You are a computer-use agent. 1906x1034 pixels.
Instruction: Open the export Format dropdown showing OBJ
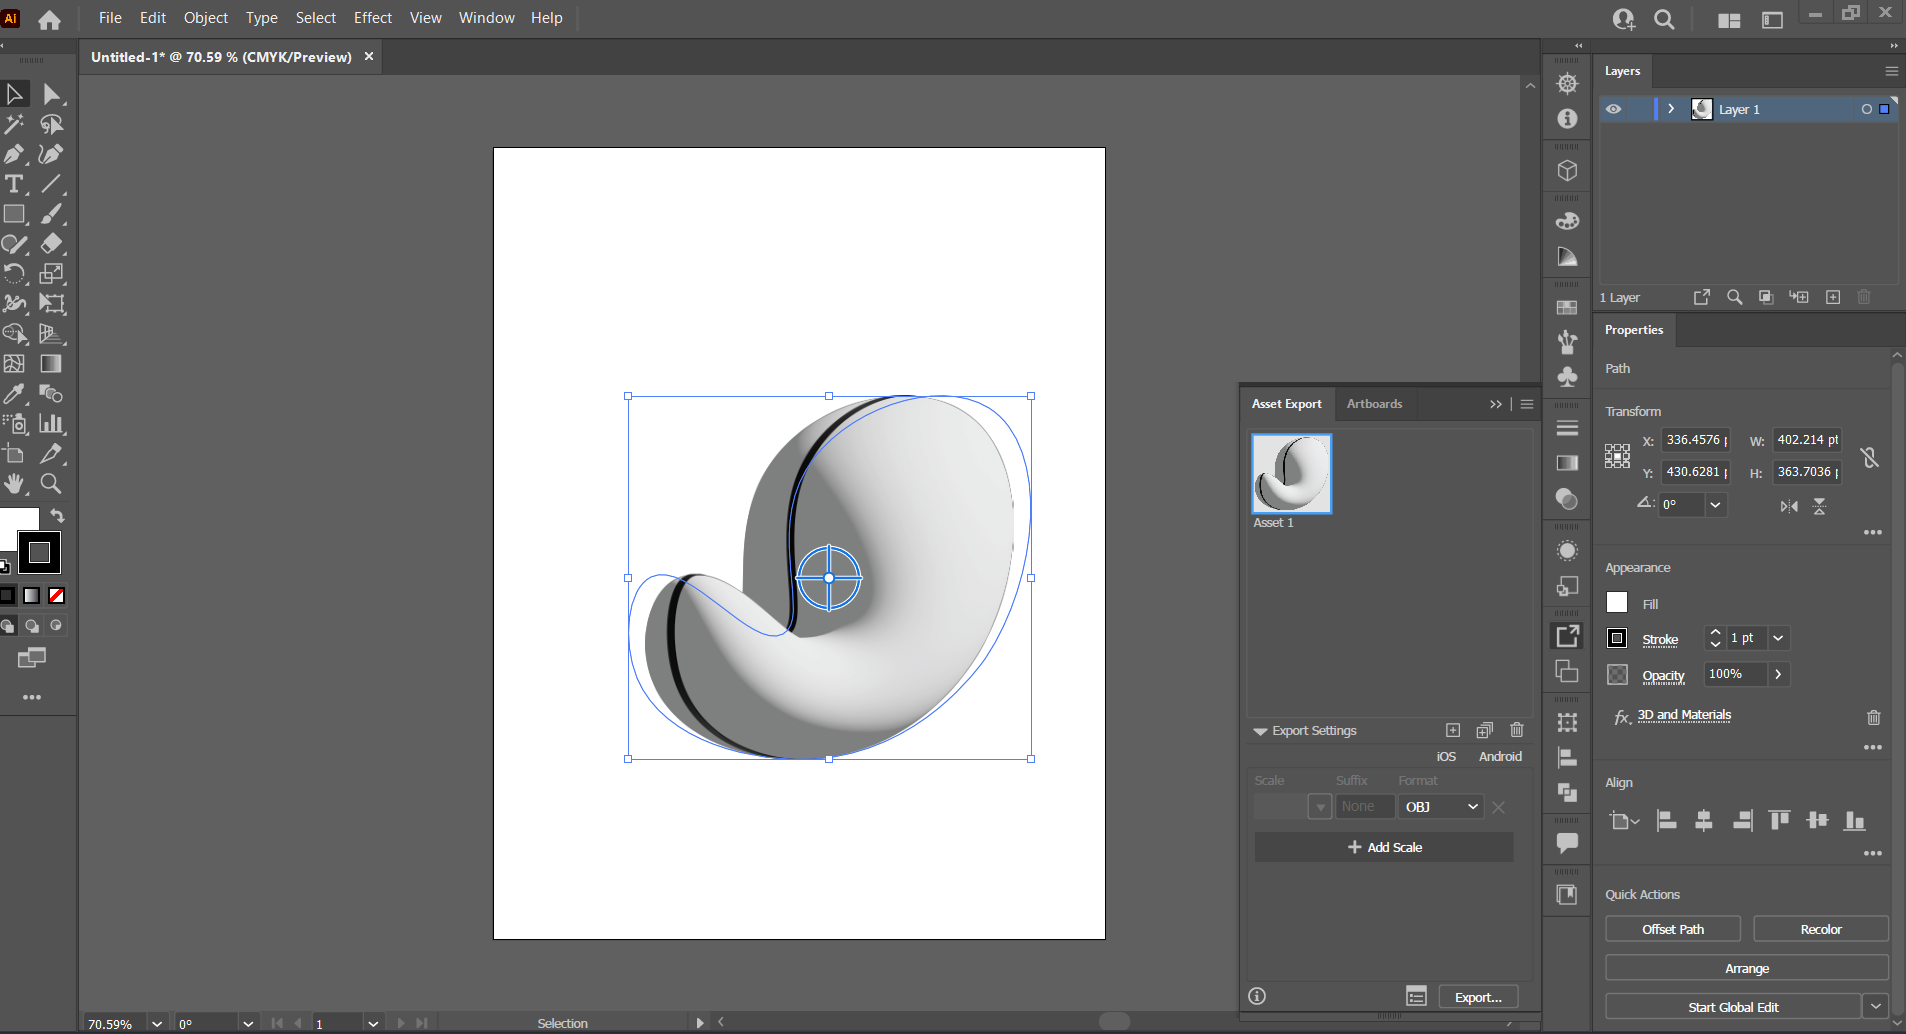click(x=1440, y=806)
